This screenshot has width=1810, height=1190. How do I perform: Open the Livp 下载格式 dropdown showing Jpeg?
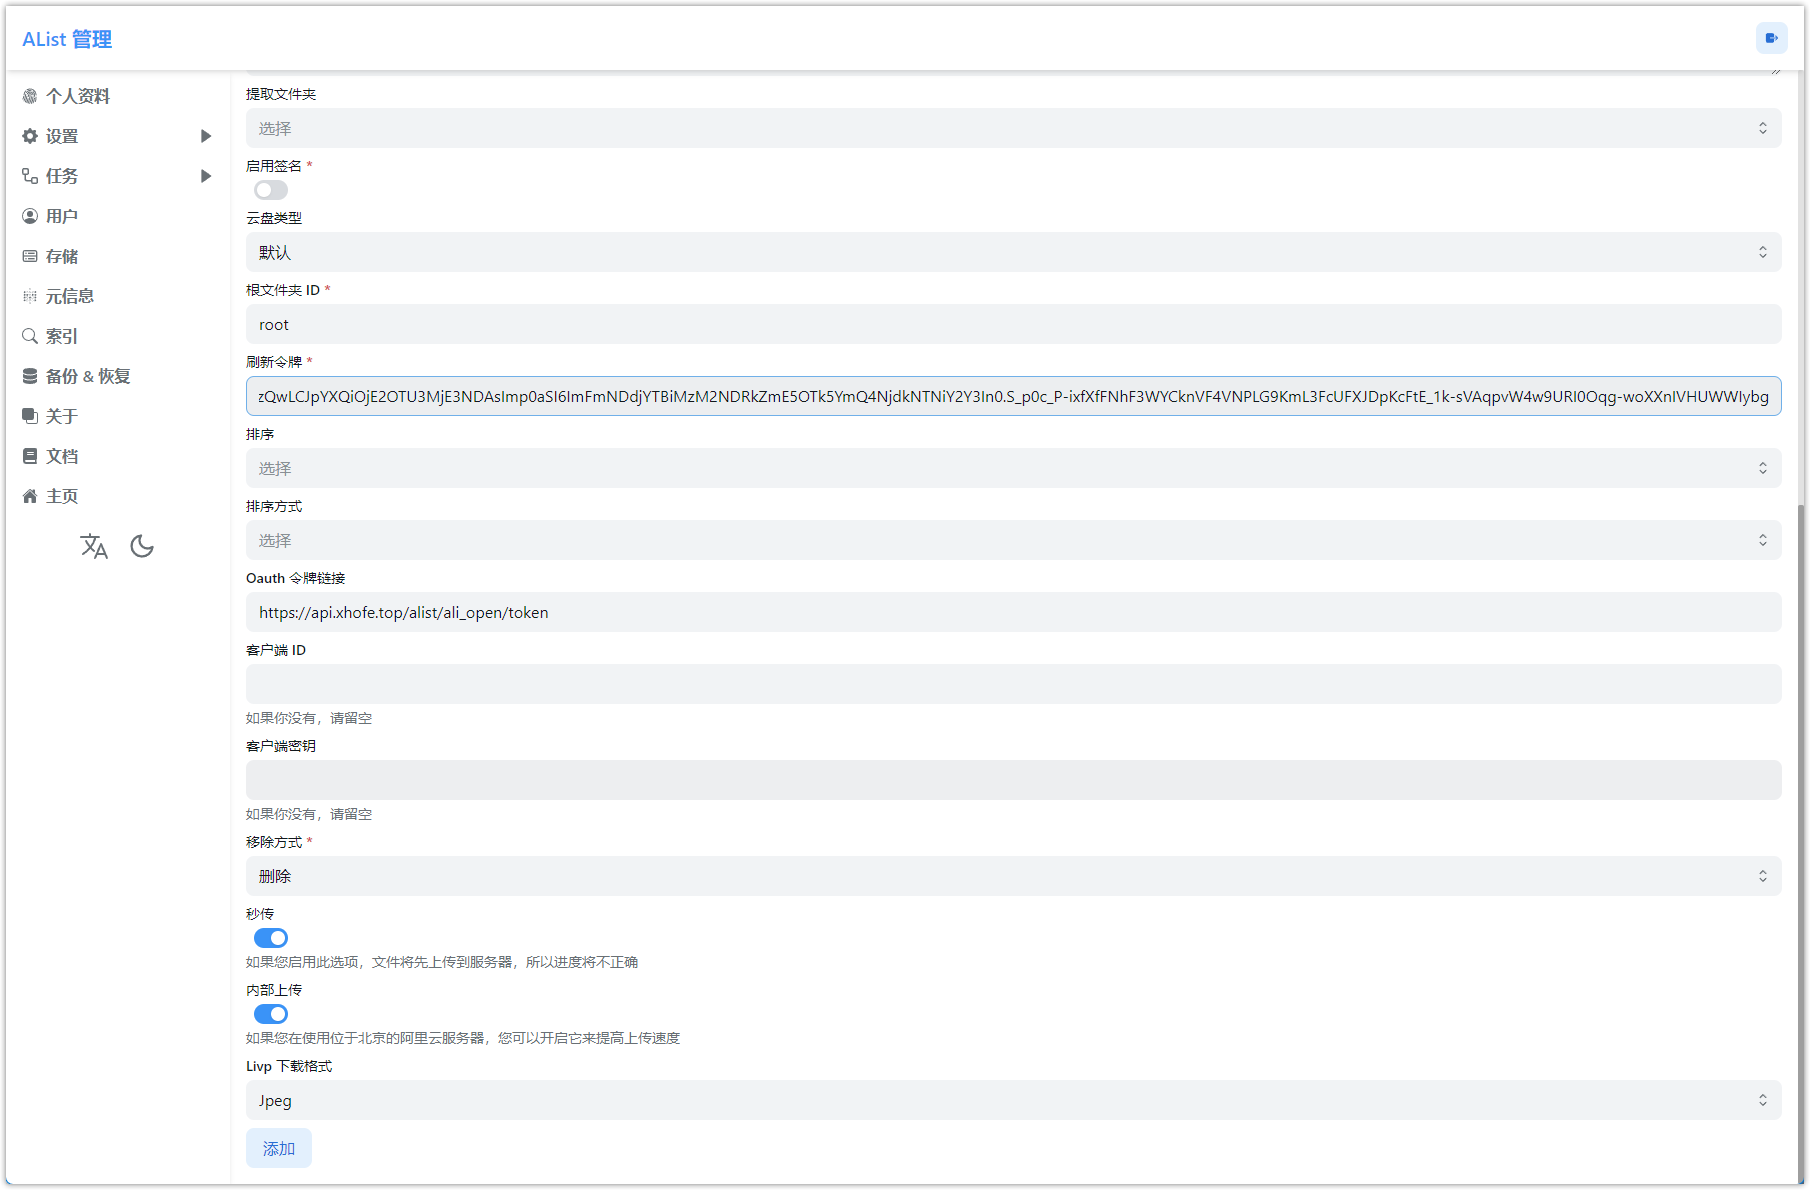(1013, 1101)
